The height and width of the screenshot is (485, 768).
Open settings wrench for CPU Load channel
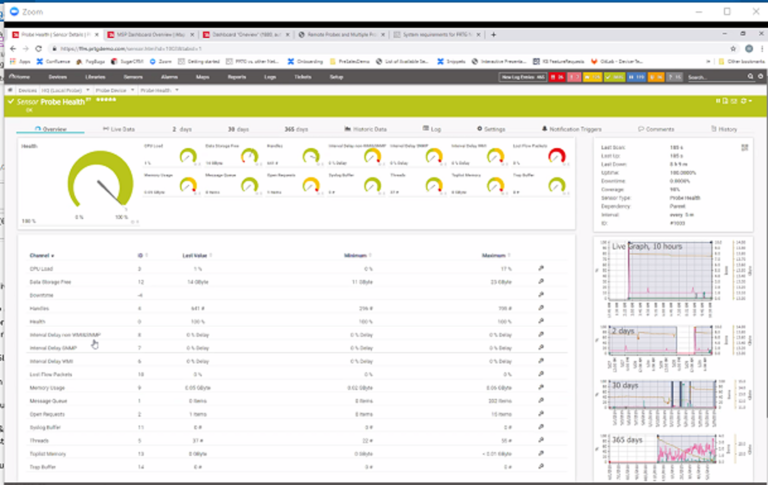click(x=541, y=268)
